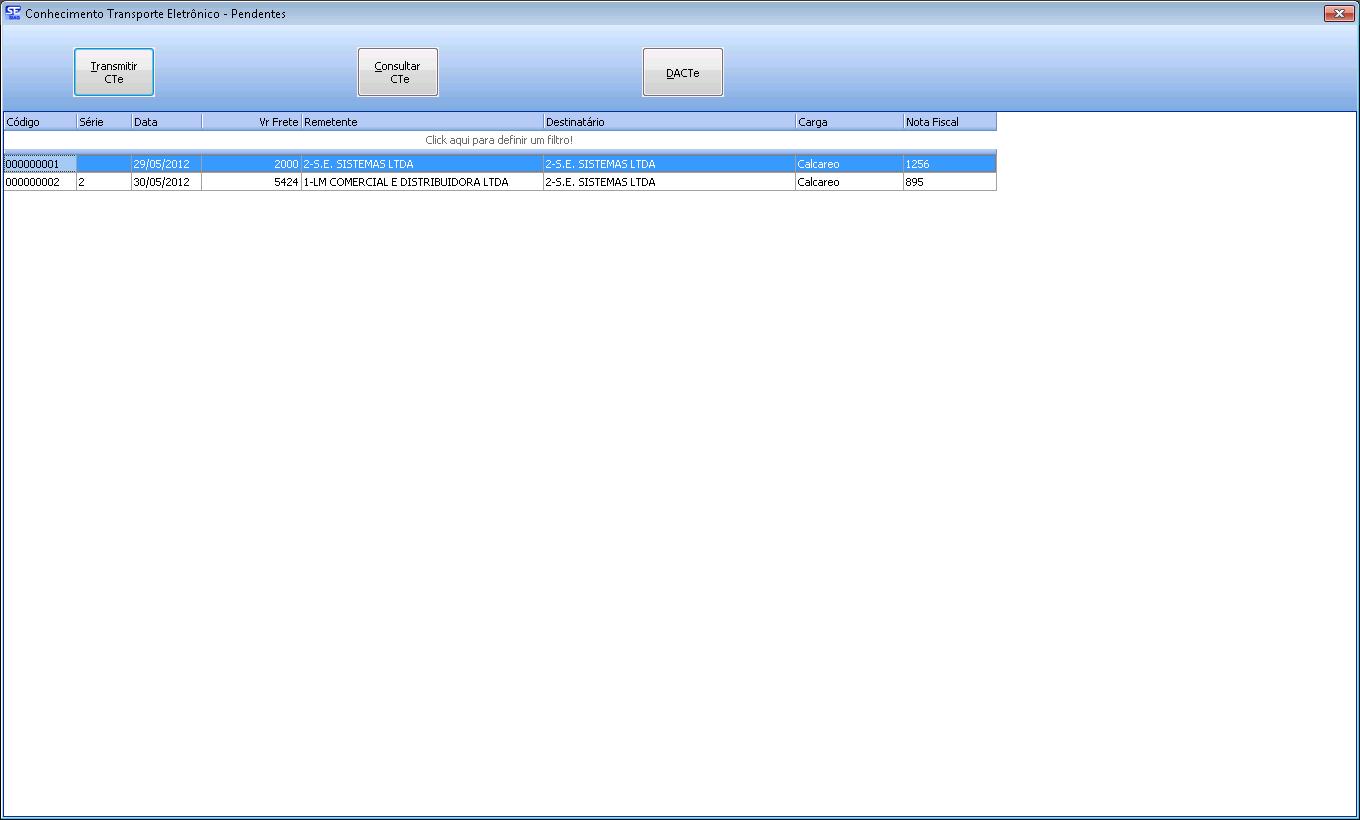Sort by Vr Frete column header
The height and width of the screenshot is (820, 1360).
[252, 122]
